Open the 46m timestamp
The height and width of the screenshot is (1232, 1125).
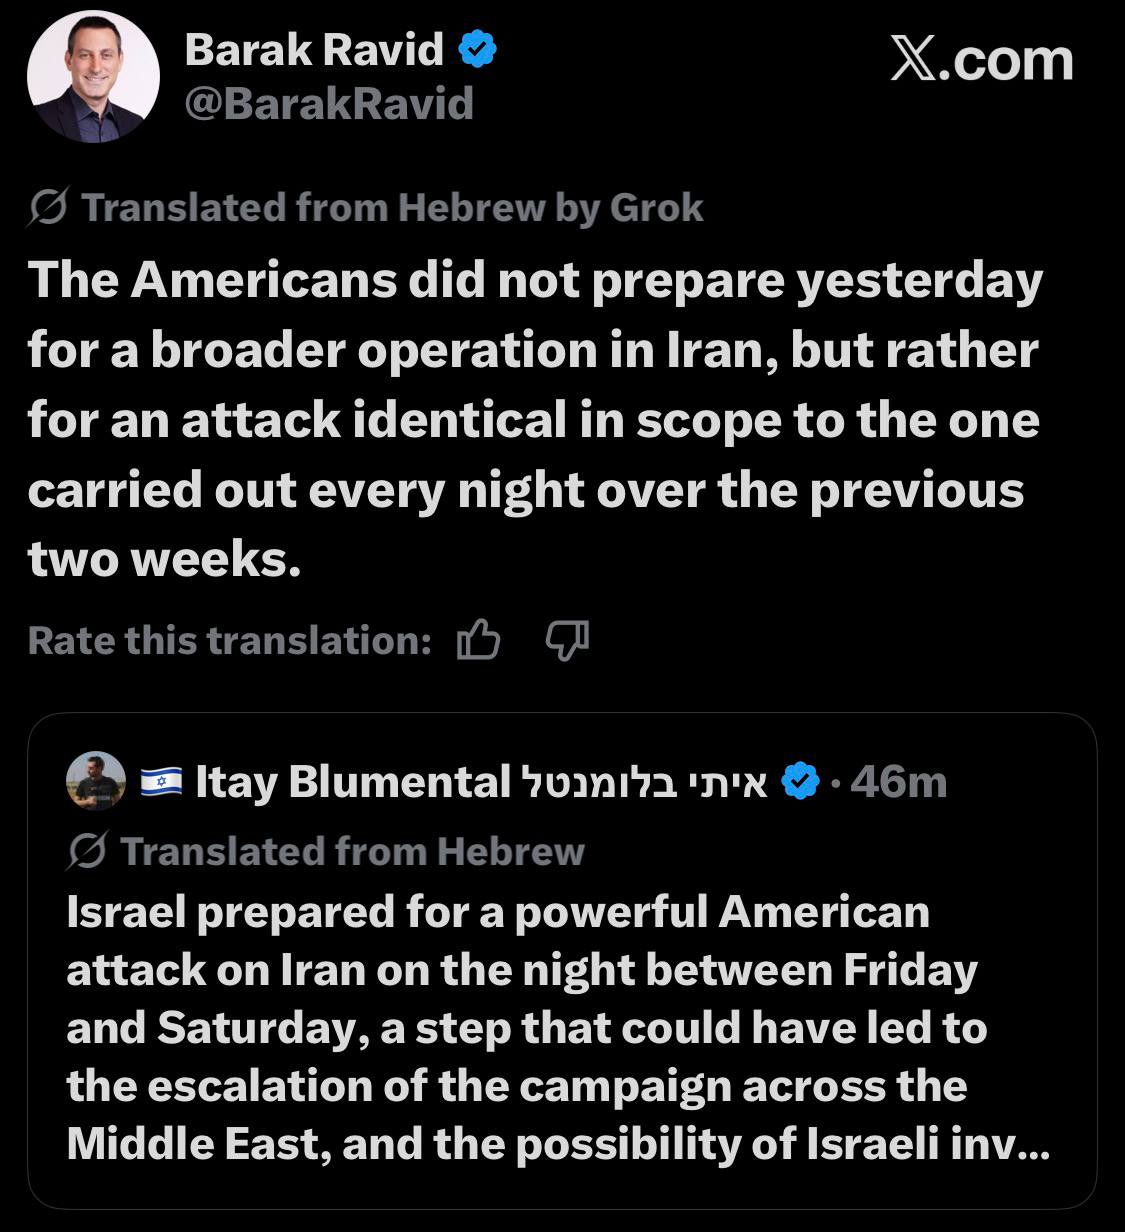coord(898,782)
